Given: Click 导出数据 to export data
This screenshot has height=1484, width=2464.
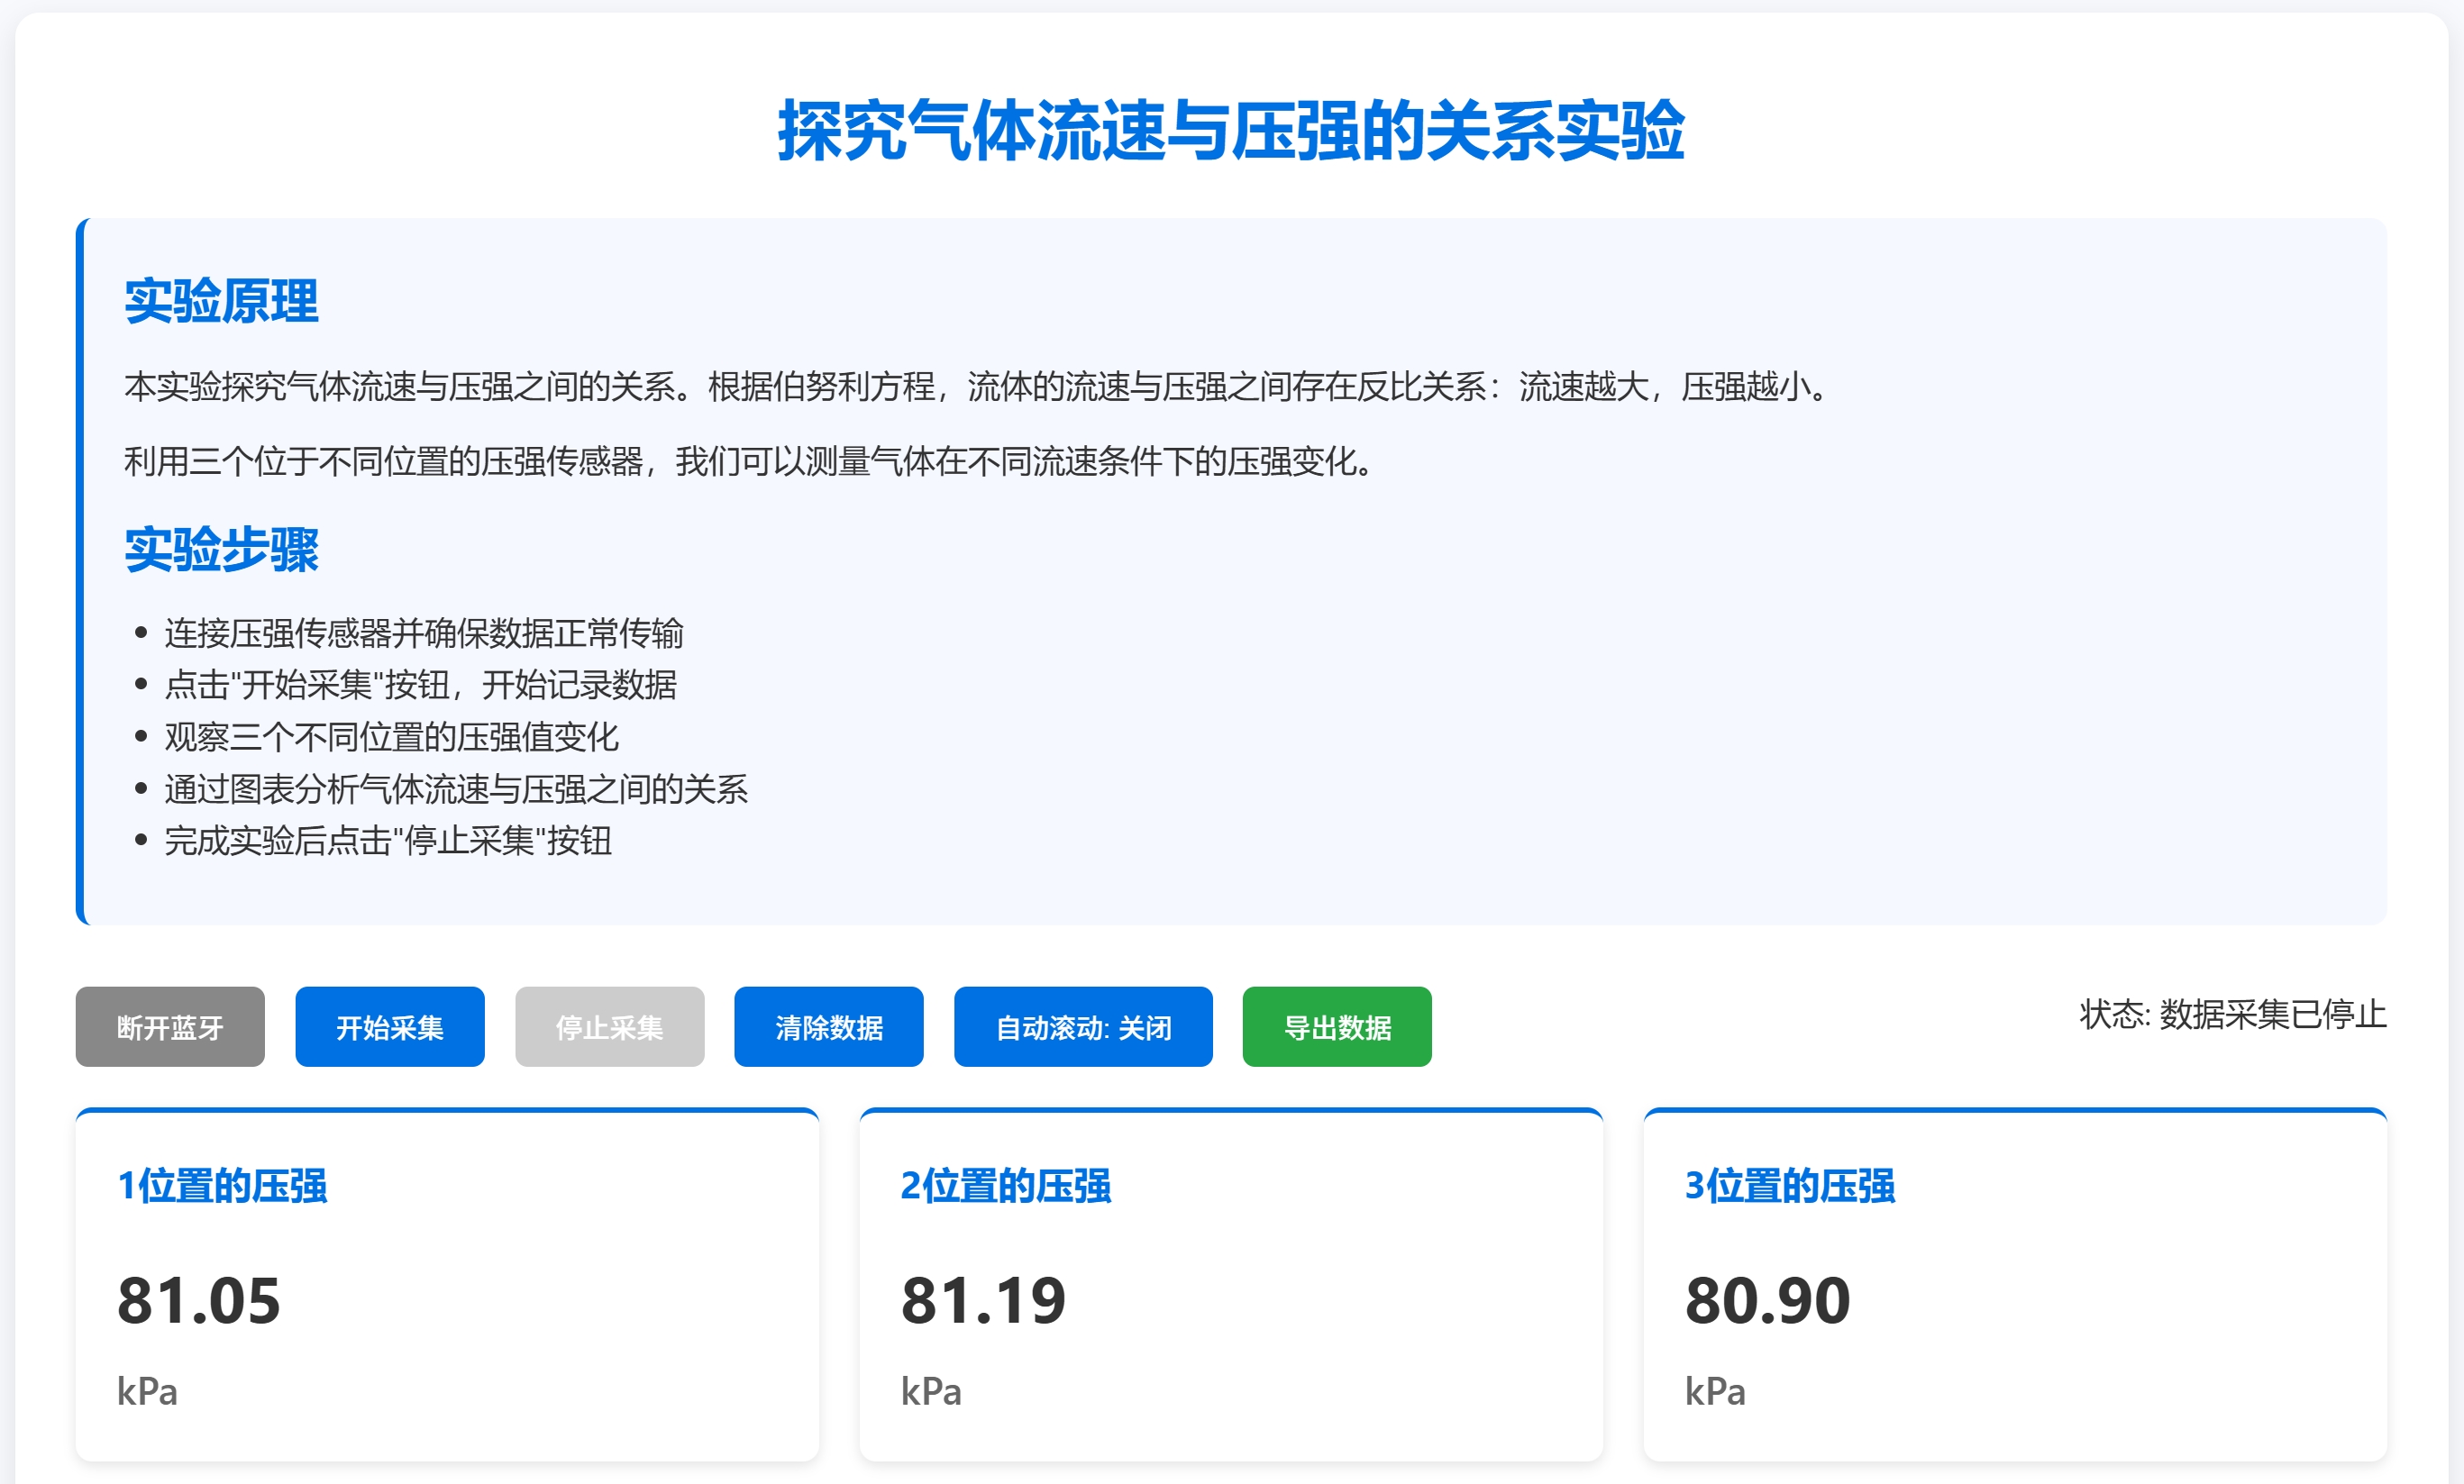Looking at the screenshot, I should tap(1336, 1026).
